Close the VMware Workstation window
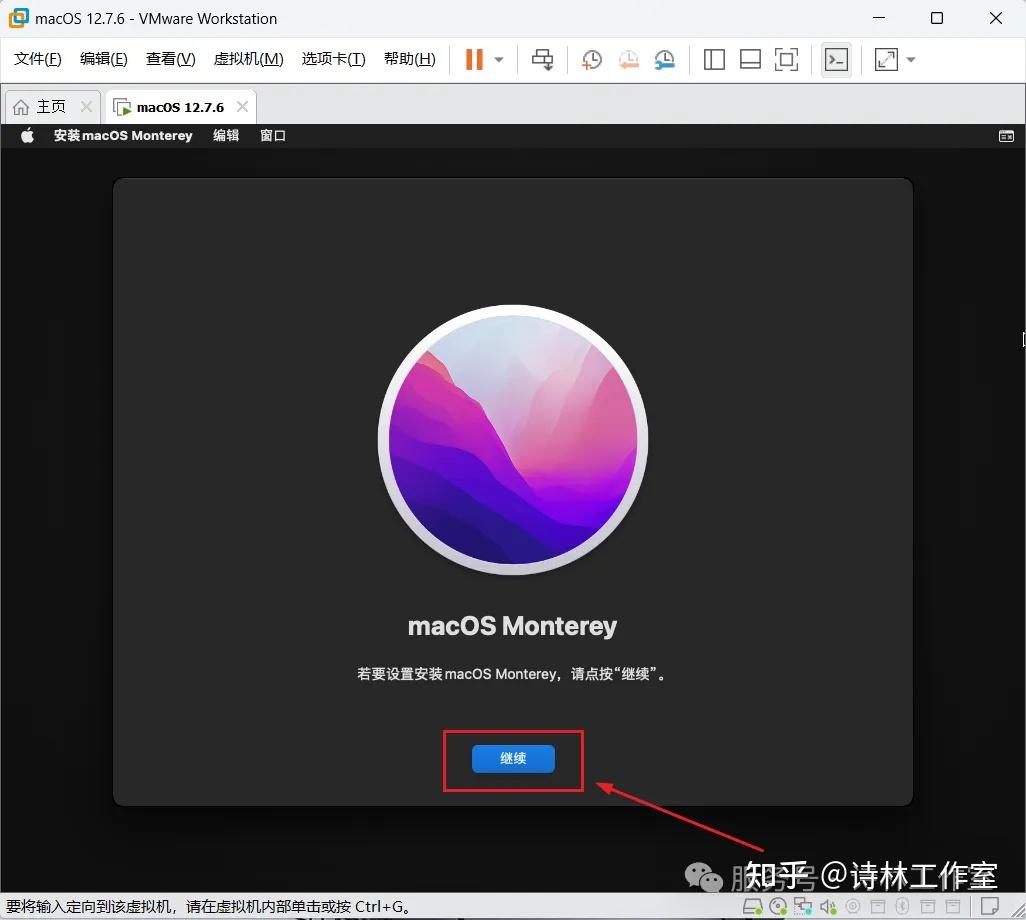Image resolution: width=1026 pixels, height=920 pixels. (996, 18)
